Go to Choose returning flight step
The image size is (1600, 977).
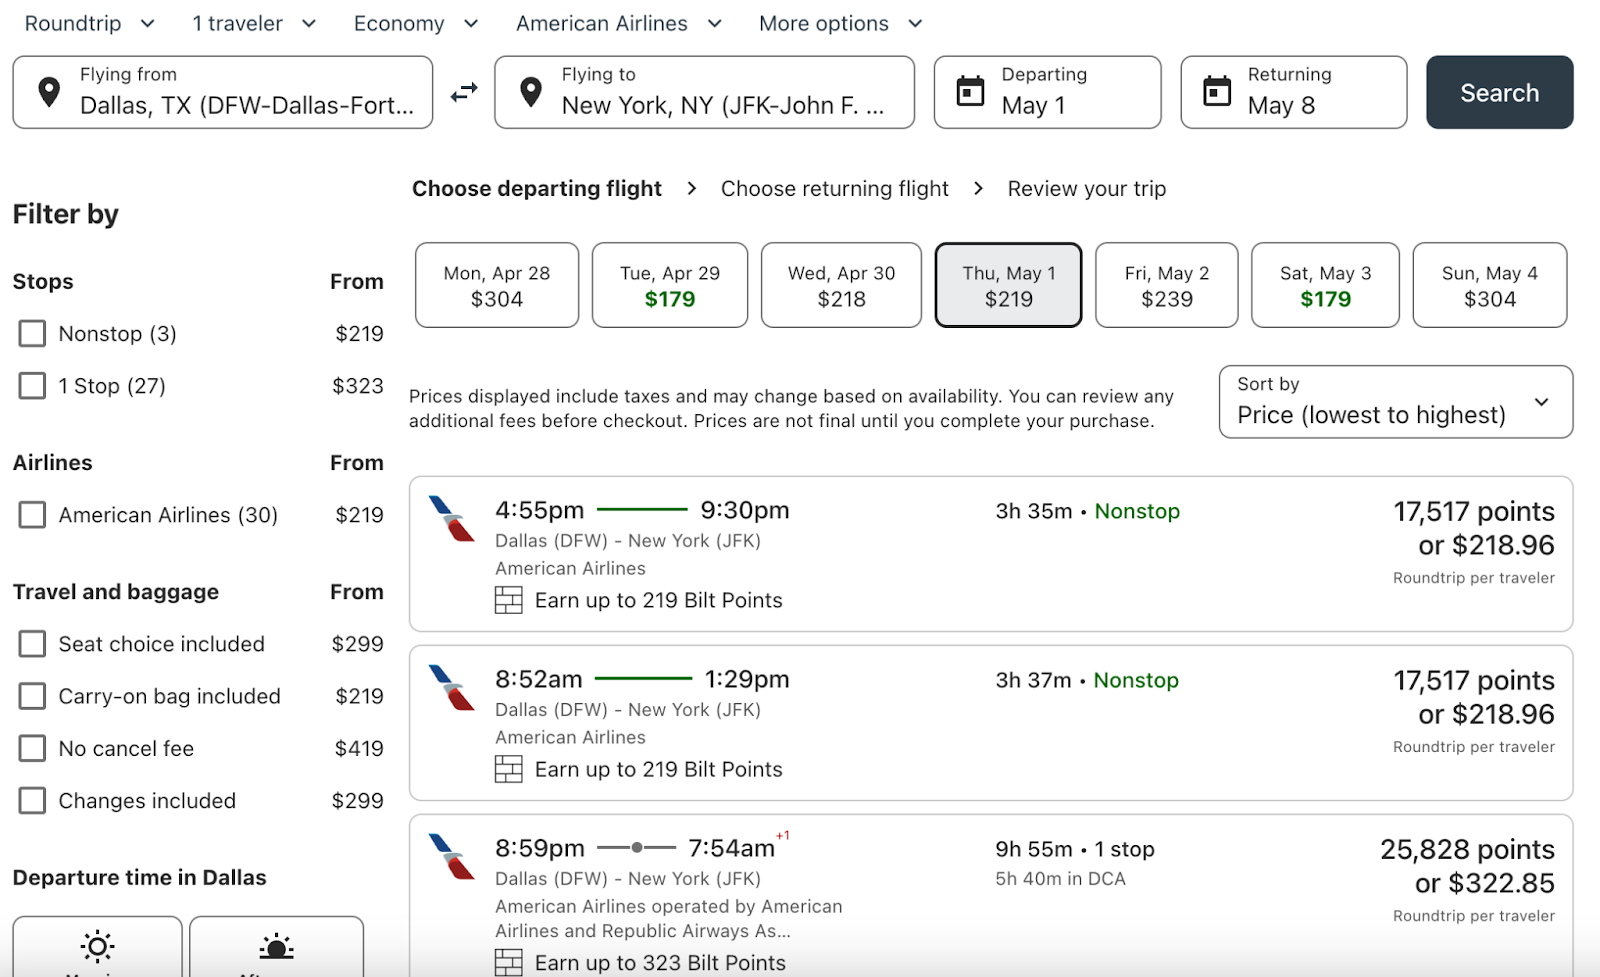coord(834,189)
